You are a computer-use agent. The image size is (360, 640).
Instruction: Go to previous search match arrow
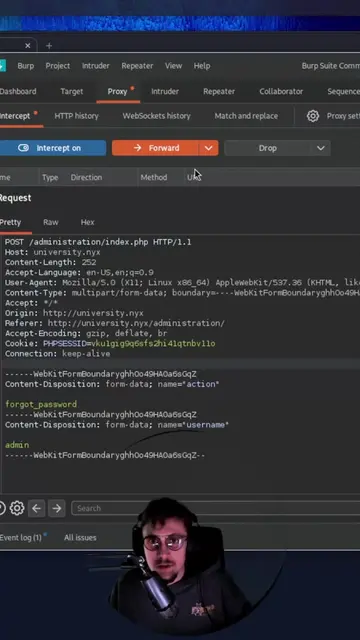36,508
